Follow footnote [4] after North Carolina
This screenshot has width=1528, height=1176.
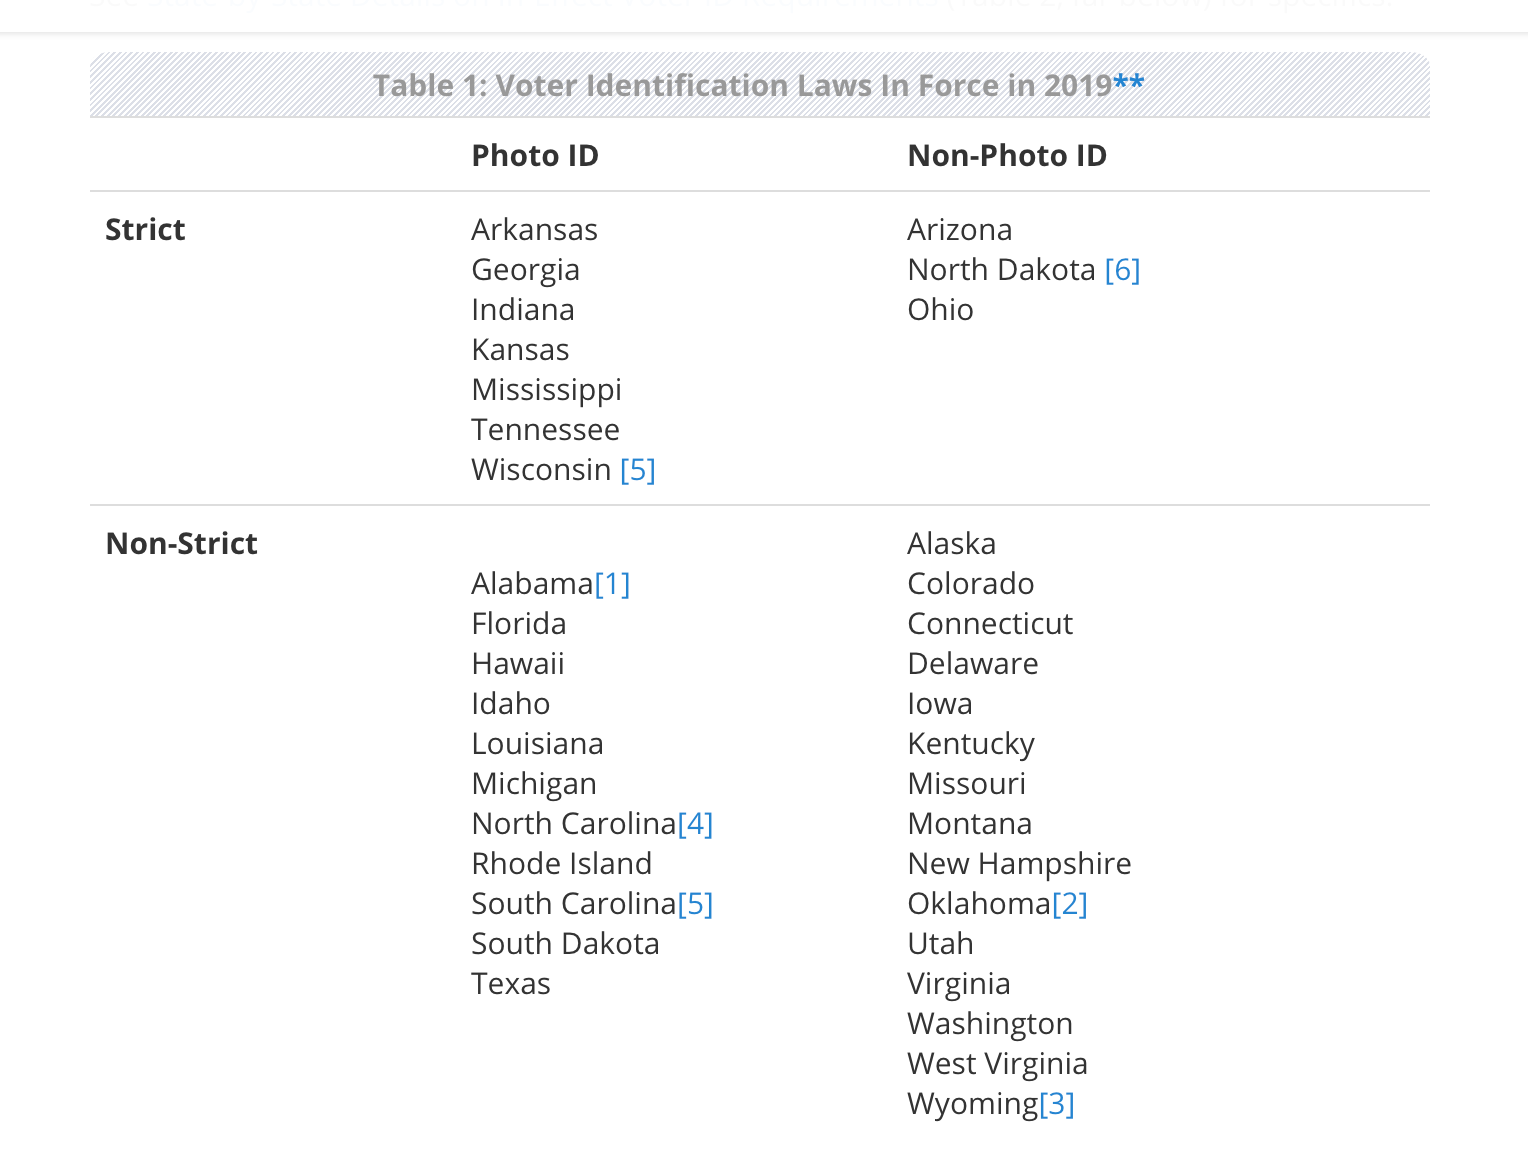point(695,824)
